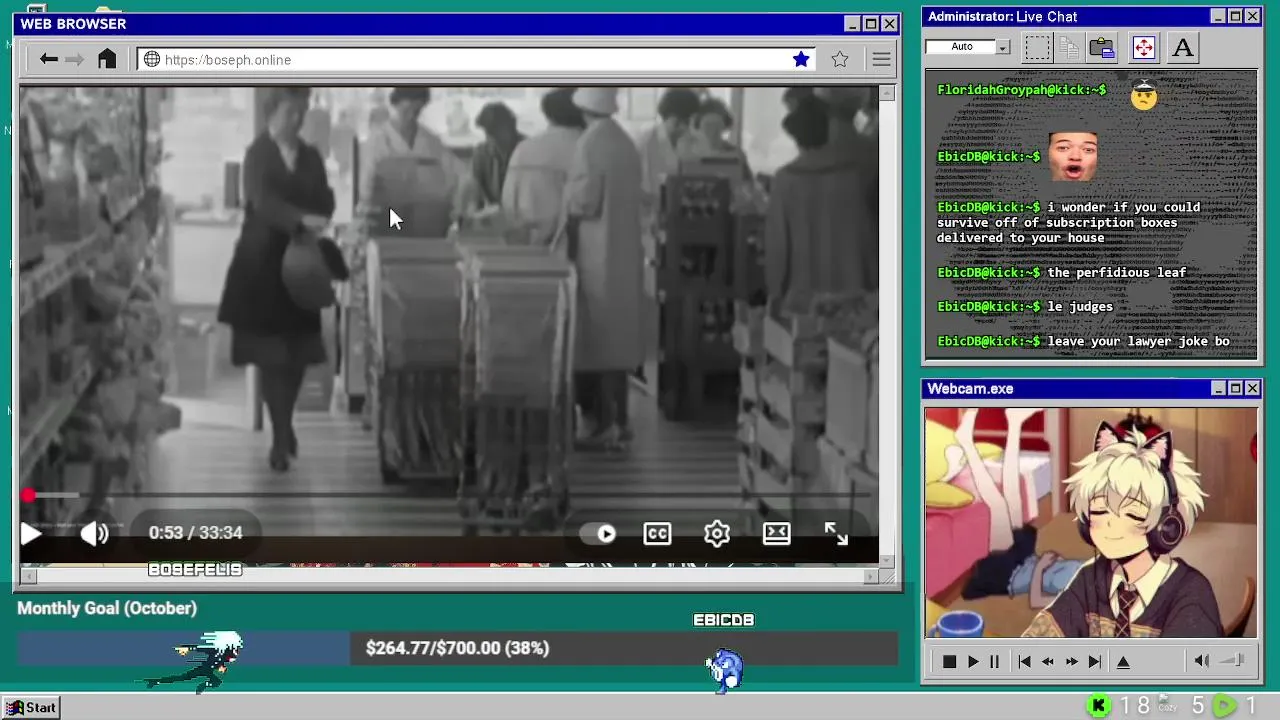Open the video settings gear
The width and height of the screenshot is (1280, 720).
click(x=717, y=534)
